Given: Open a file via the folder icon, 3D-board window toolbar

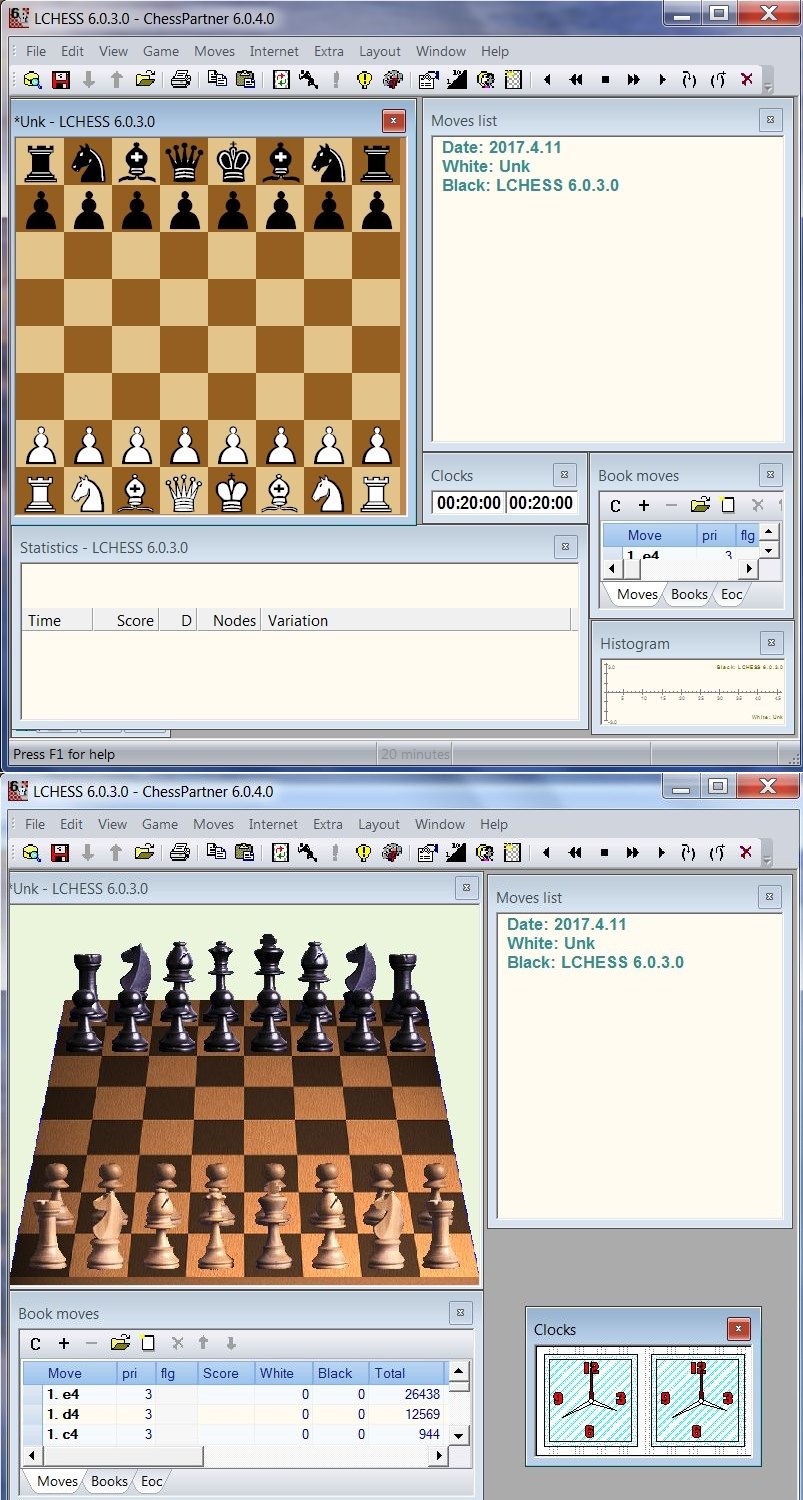Looking at the screenshot, I should click(x=145, y=853).
